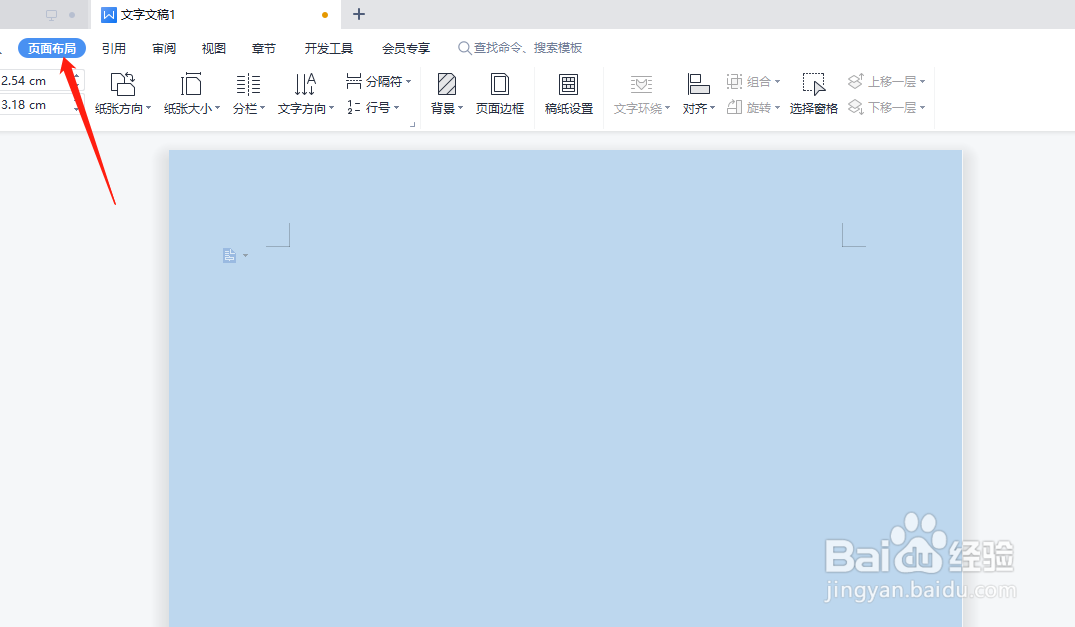Expand the 分栏 dropdown arrow
1075x627 pixels.
[x=263, y=108]
